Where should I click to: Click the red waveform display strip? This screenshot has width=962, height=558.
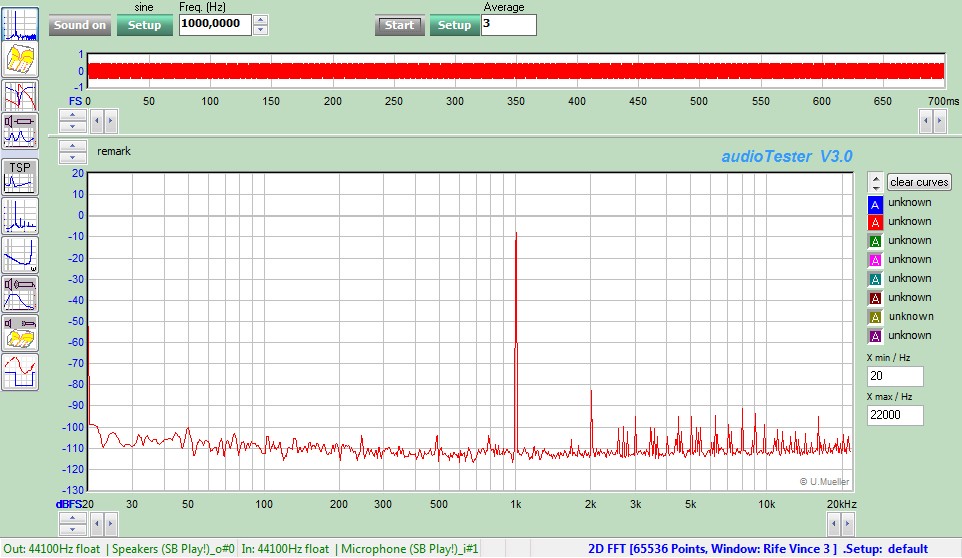pyautogui.click(x=516, y=71)
